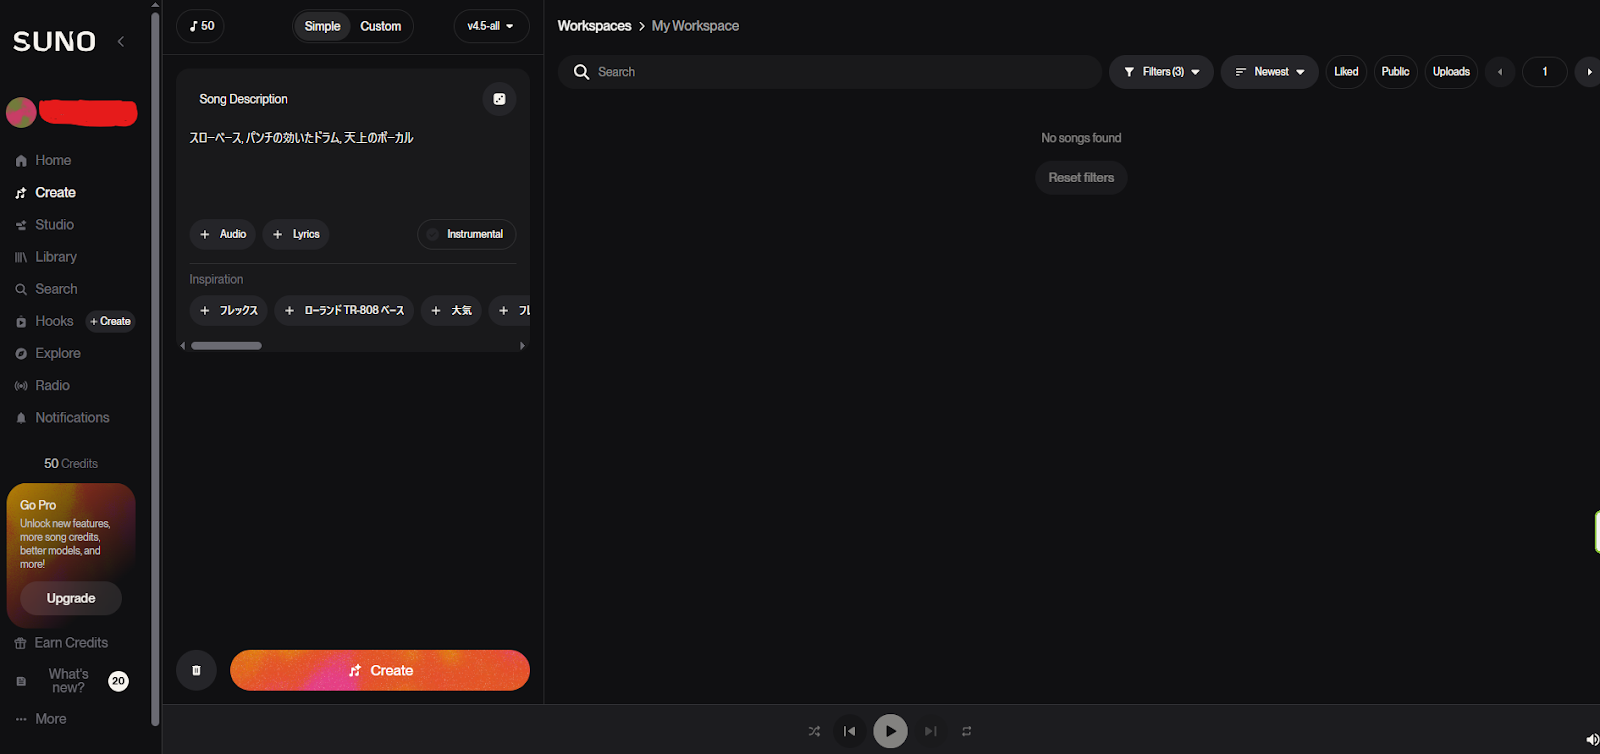Click the Upgrade button in Go Pro card

(x=71, y=598)
